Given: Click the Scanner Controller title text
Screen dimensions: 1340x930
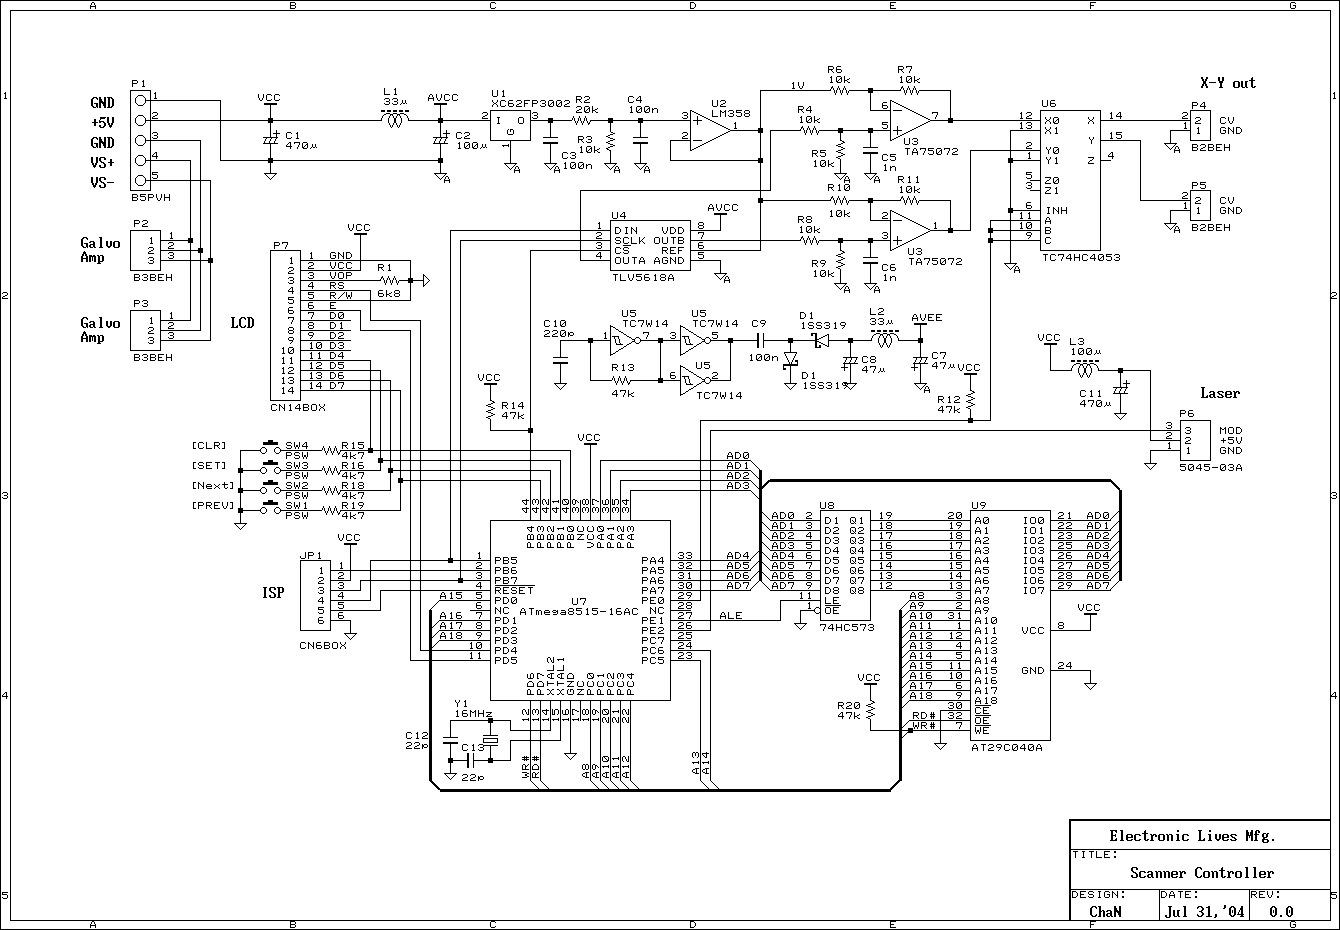Looking at the screenshot, I should [x=1202, y=872].
